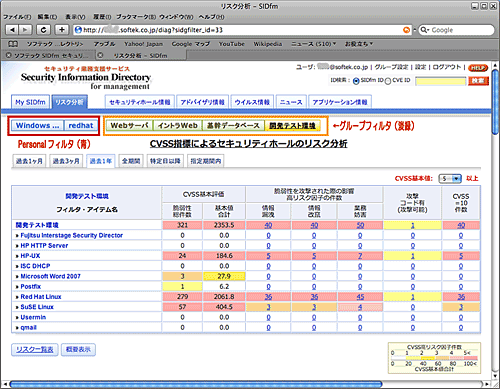Image resolution: width=500 pixels, height=389 pixels.
Task: Click the horizontal scrollbar at page bottom
Action: coord(195,384)
